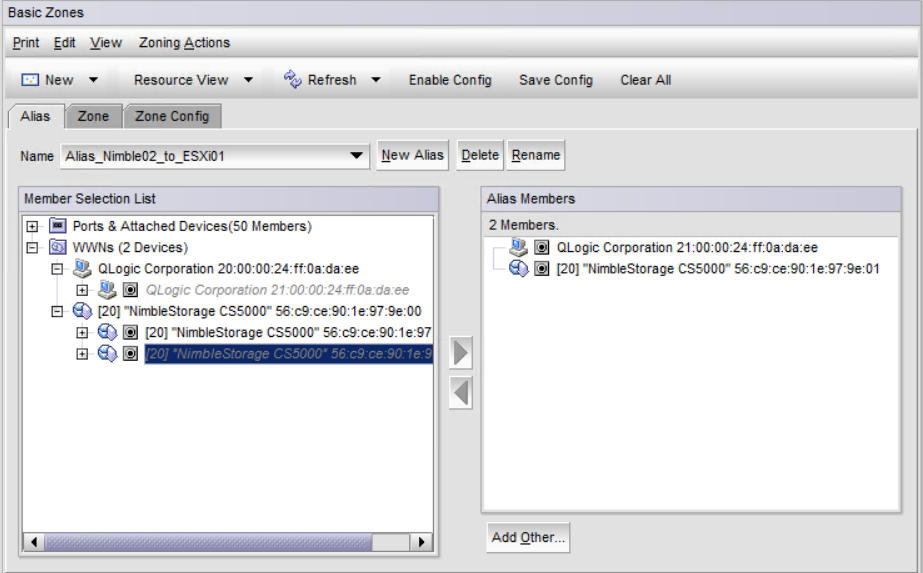Select alias member NimbleStorage 56:c9:ce:90:1e:97:9e:01
This screenshot has height=573, width=923.
(x=718, y=269)
